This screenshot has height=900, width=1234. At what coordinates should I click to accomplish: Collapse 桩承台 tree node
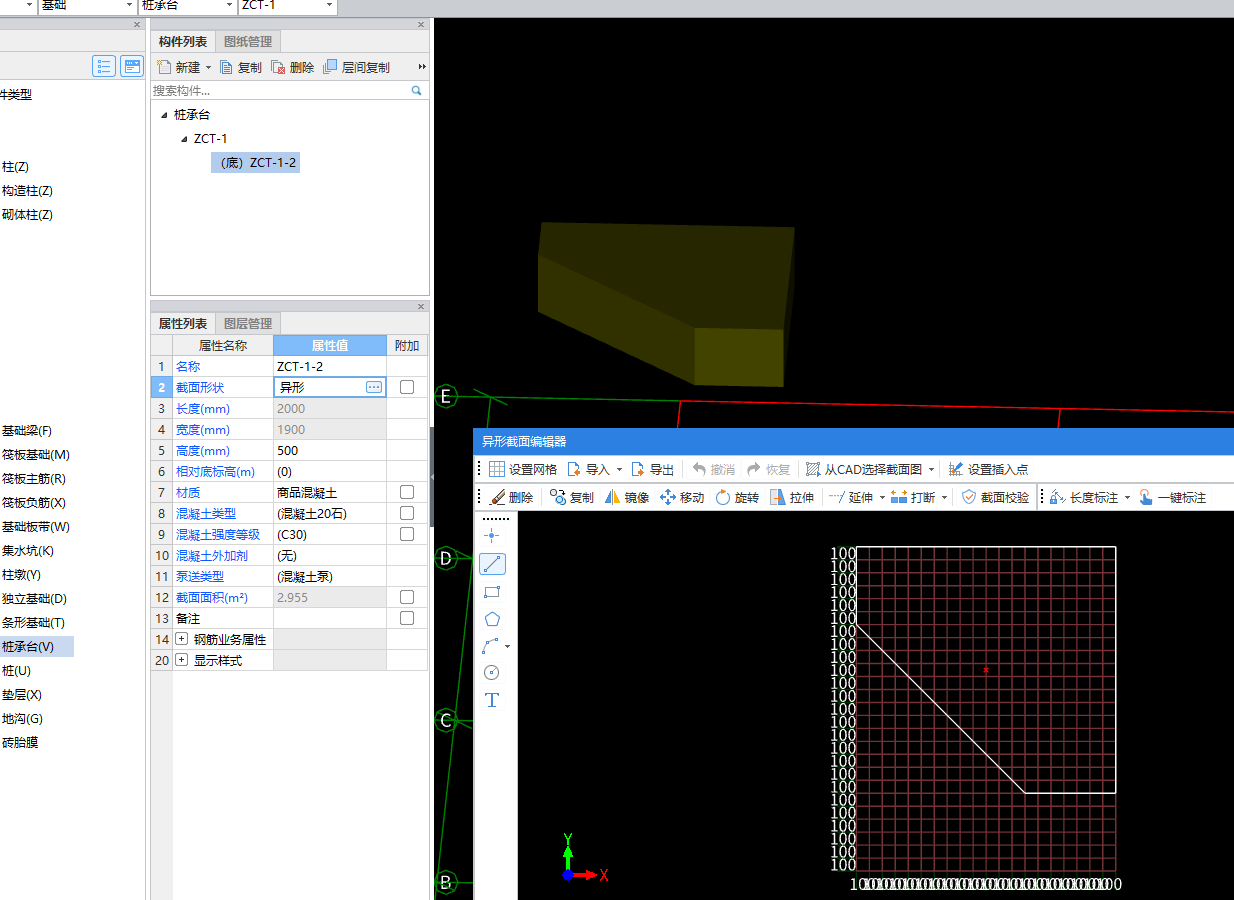point(164,115)
